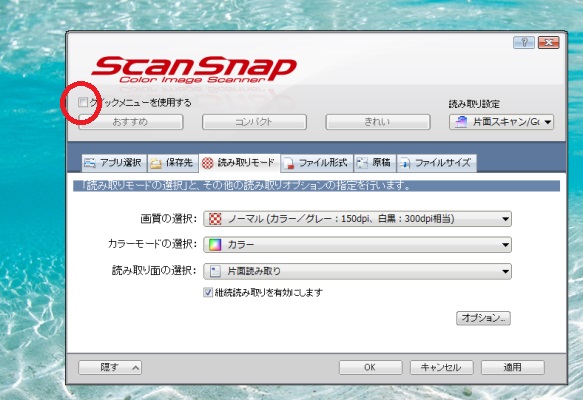Open the 画質の選択 dropdown
583x400 pixels.
357,219
